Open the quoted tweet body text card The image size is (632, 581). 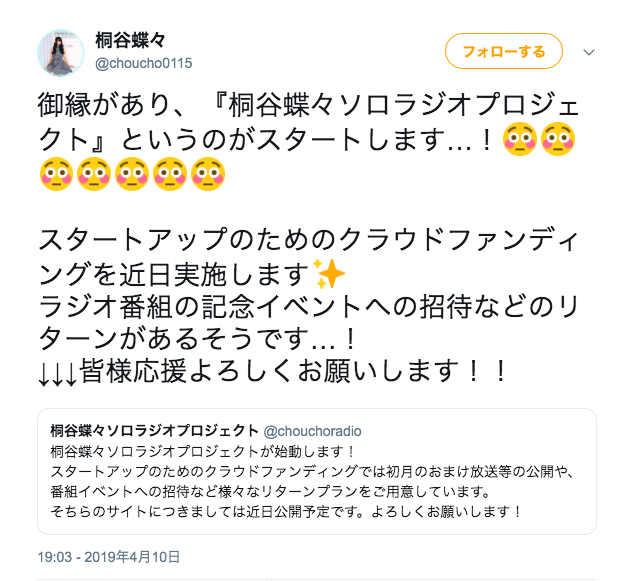pos(317,471)
